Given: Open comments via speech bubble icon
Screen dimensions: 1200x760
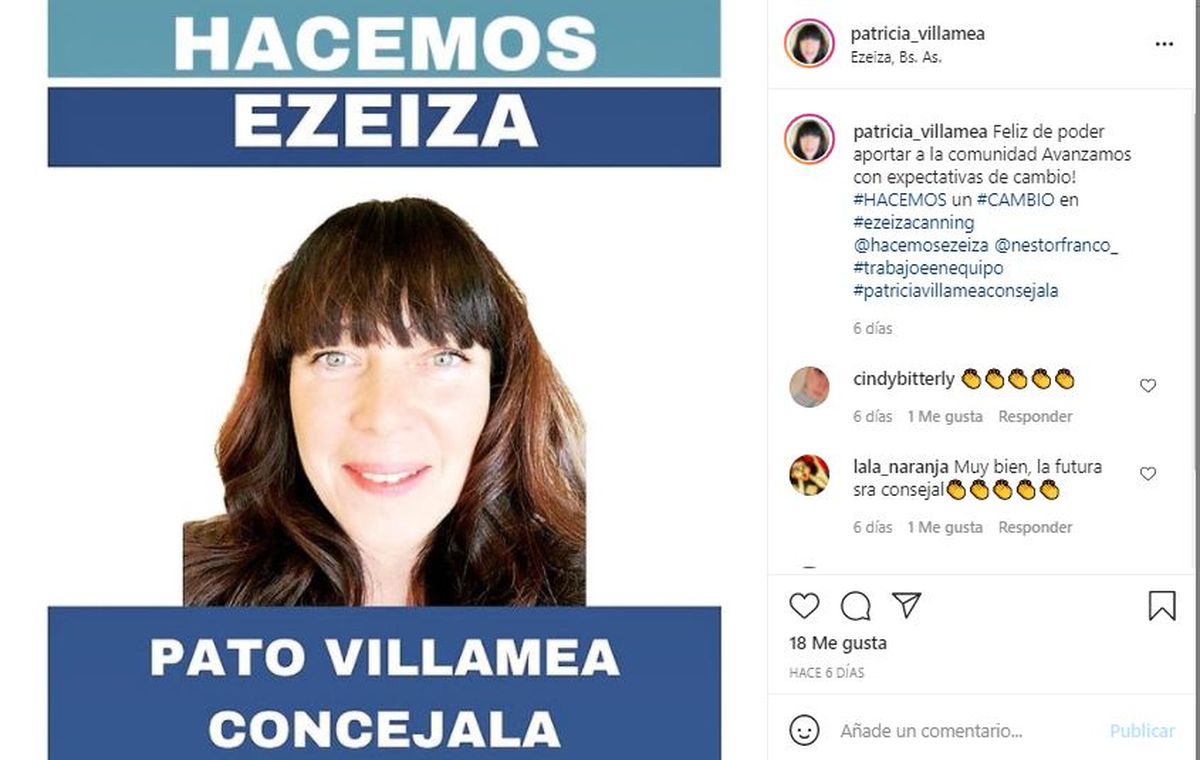Looking at the screenshot, I should pyautogui.click(x=855, y=605).
